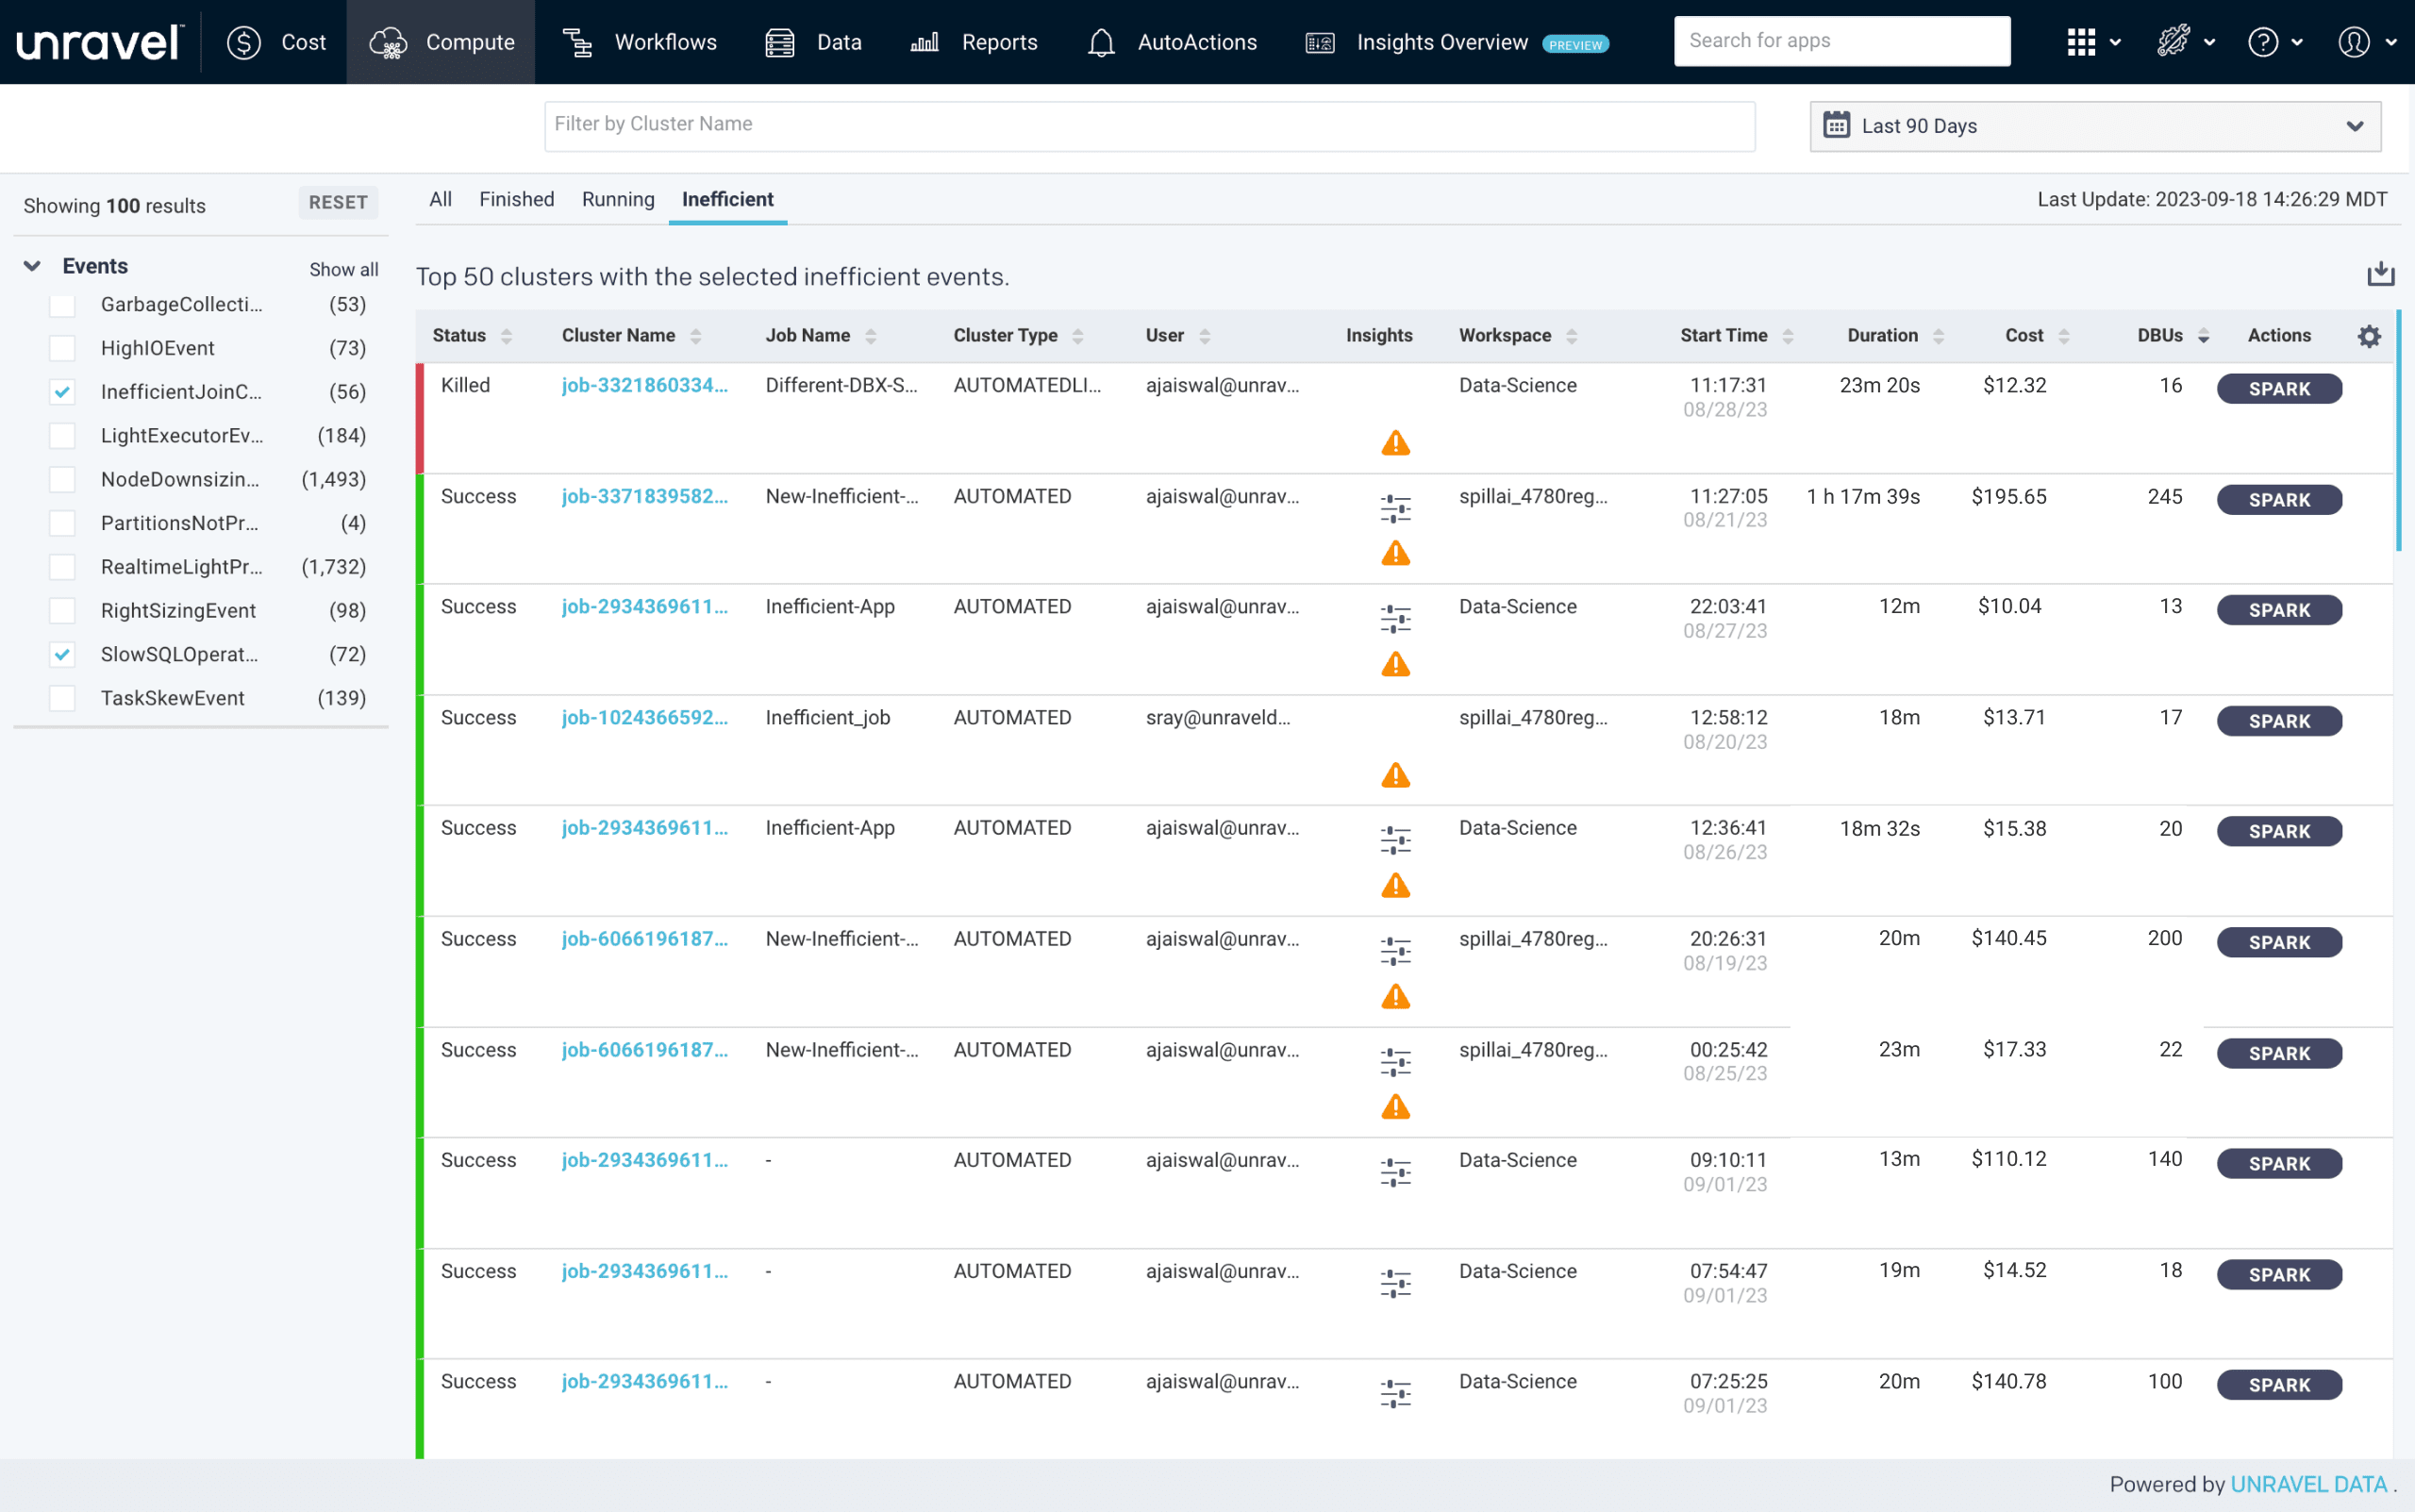
Task: Open the help question mark menu
Action: (2263, 42)
